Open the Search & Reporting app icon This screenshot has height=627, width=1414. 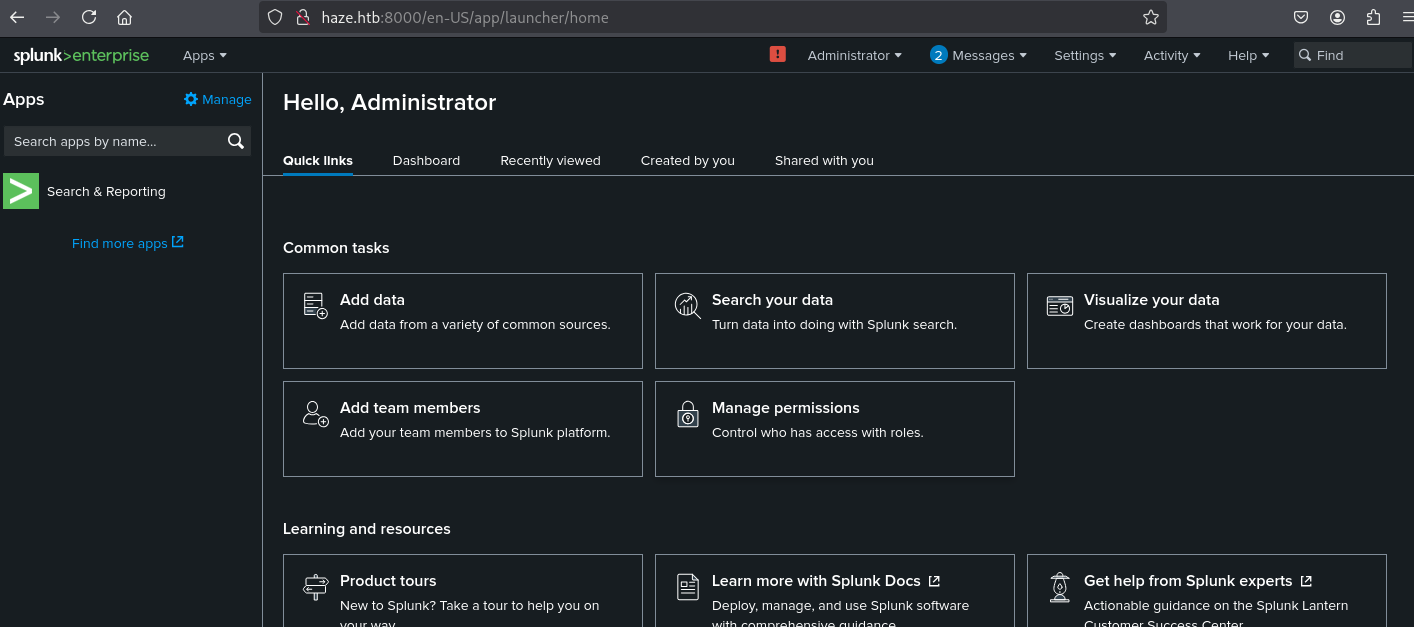tap(21, 191)
